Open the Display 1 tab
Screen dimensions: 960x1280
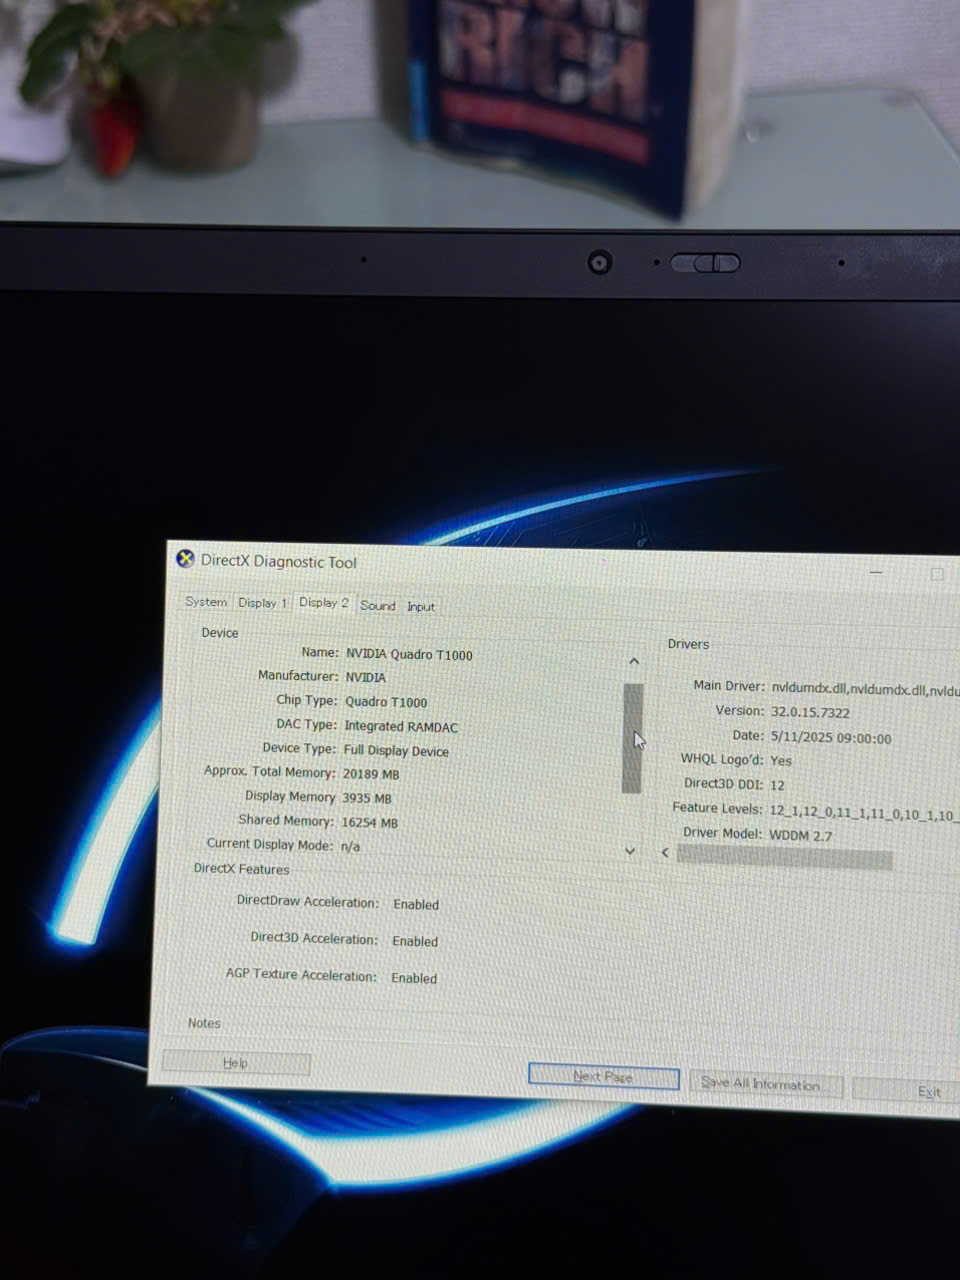pyautogui.click(x=262, y=603)
